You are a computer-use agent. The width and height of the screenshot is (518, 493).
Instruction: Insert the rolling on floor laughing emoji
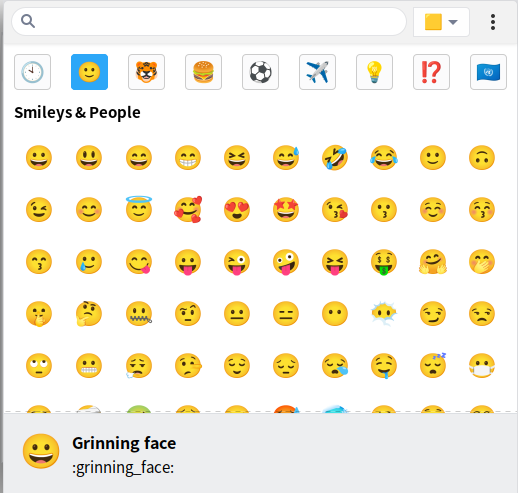click(335, 157)
